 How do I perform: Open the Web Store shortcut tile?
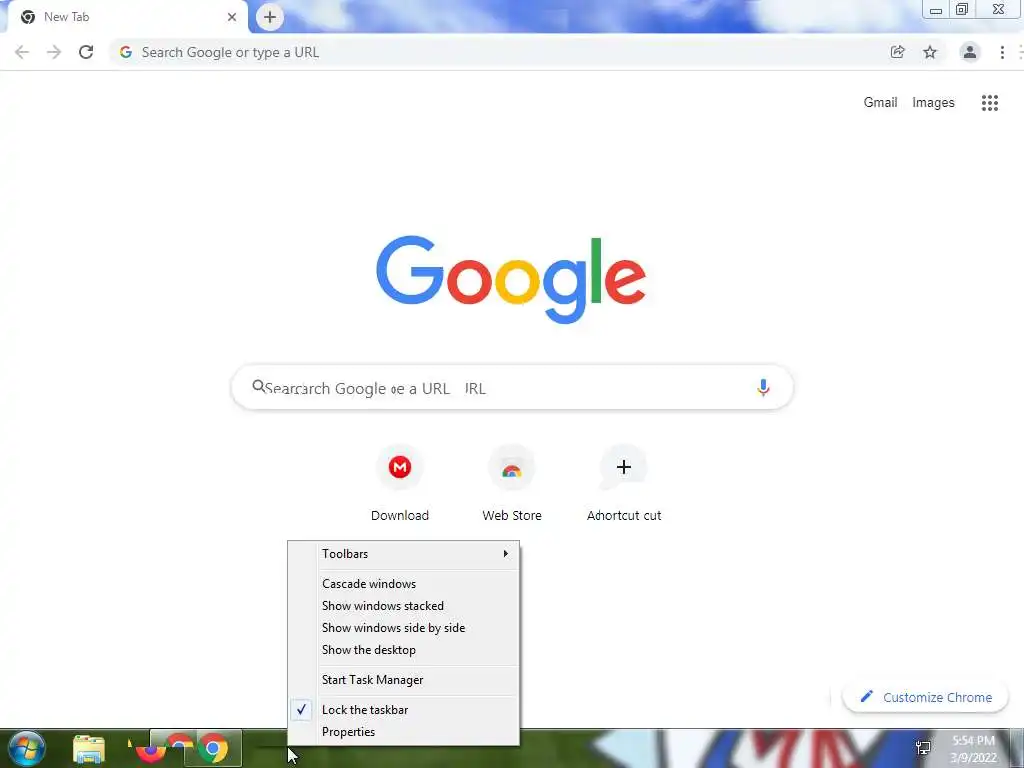coord(511,484)
